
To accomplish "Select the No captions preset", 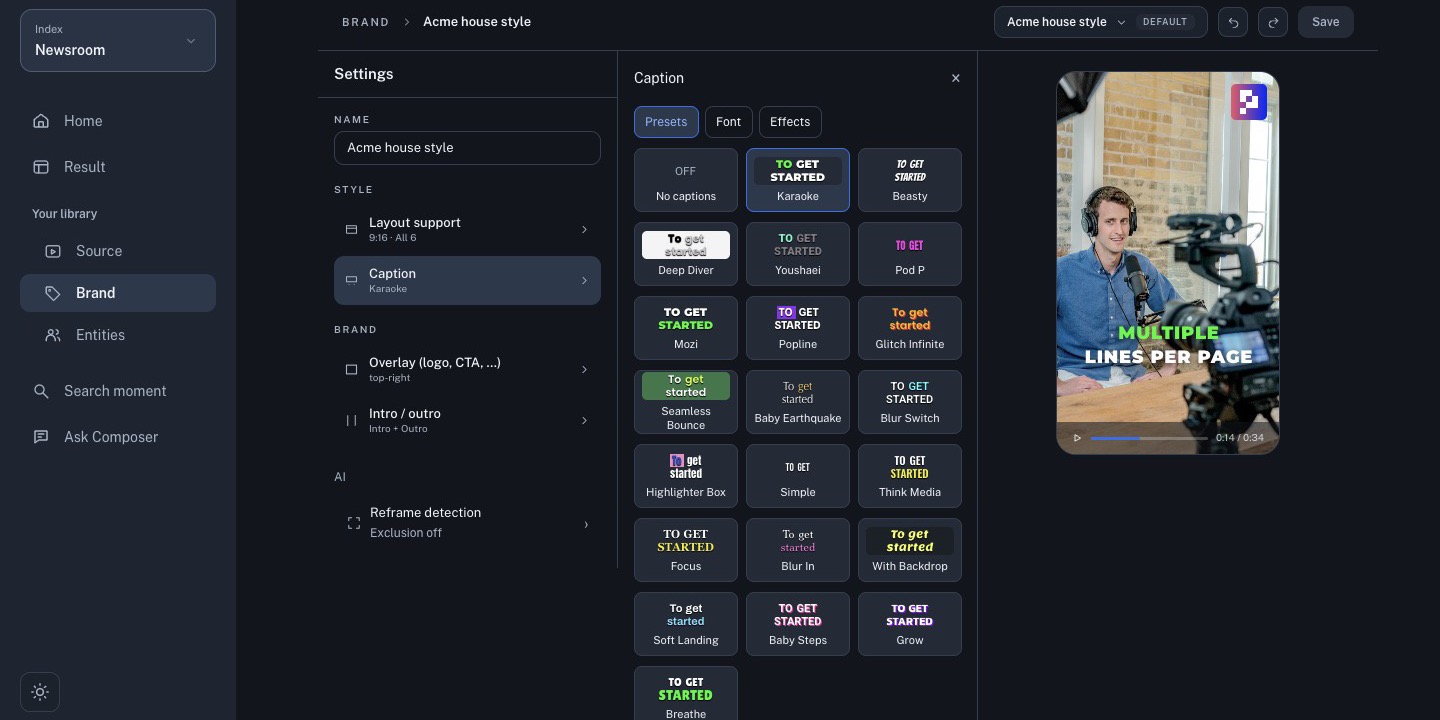I will pos(686,180).
